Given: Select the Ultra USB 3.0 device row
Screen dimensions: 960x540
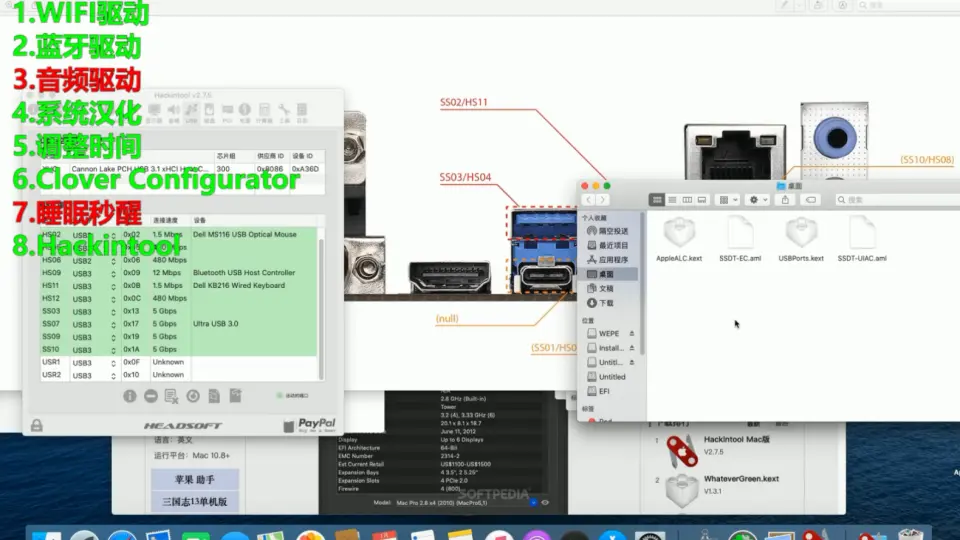Looking at the screenshot, I should point(179,324).
